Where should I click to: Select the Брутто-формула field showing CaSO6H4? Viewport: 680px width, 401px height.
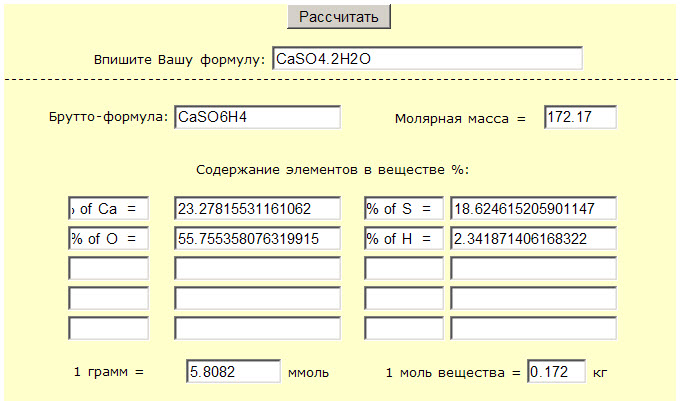(x=257, y=118)
